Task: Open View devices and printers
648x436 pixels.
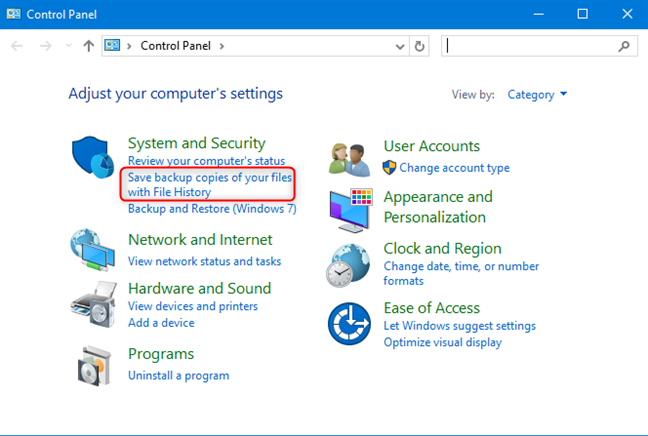Action: coord(193,306)
